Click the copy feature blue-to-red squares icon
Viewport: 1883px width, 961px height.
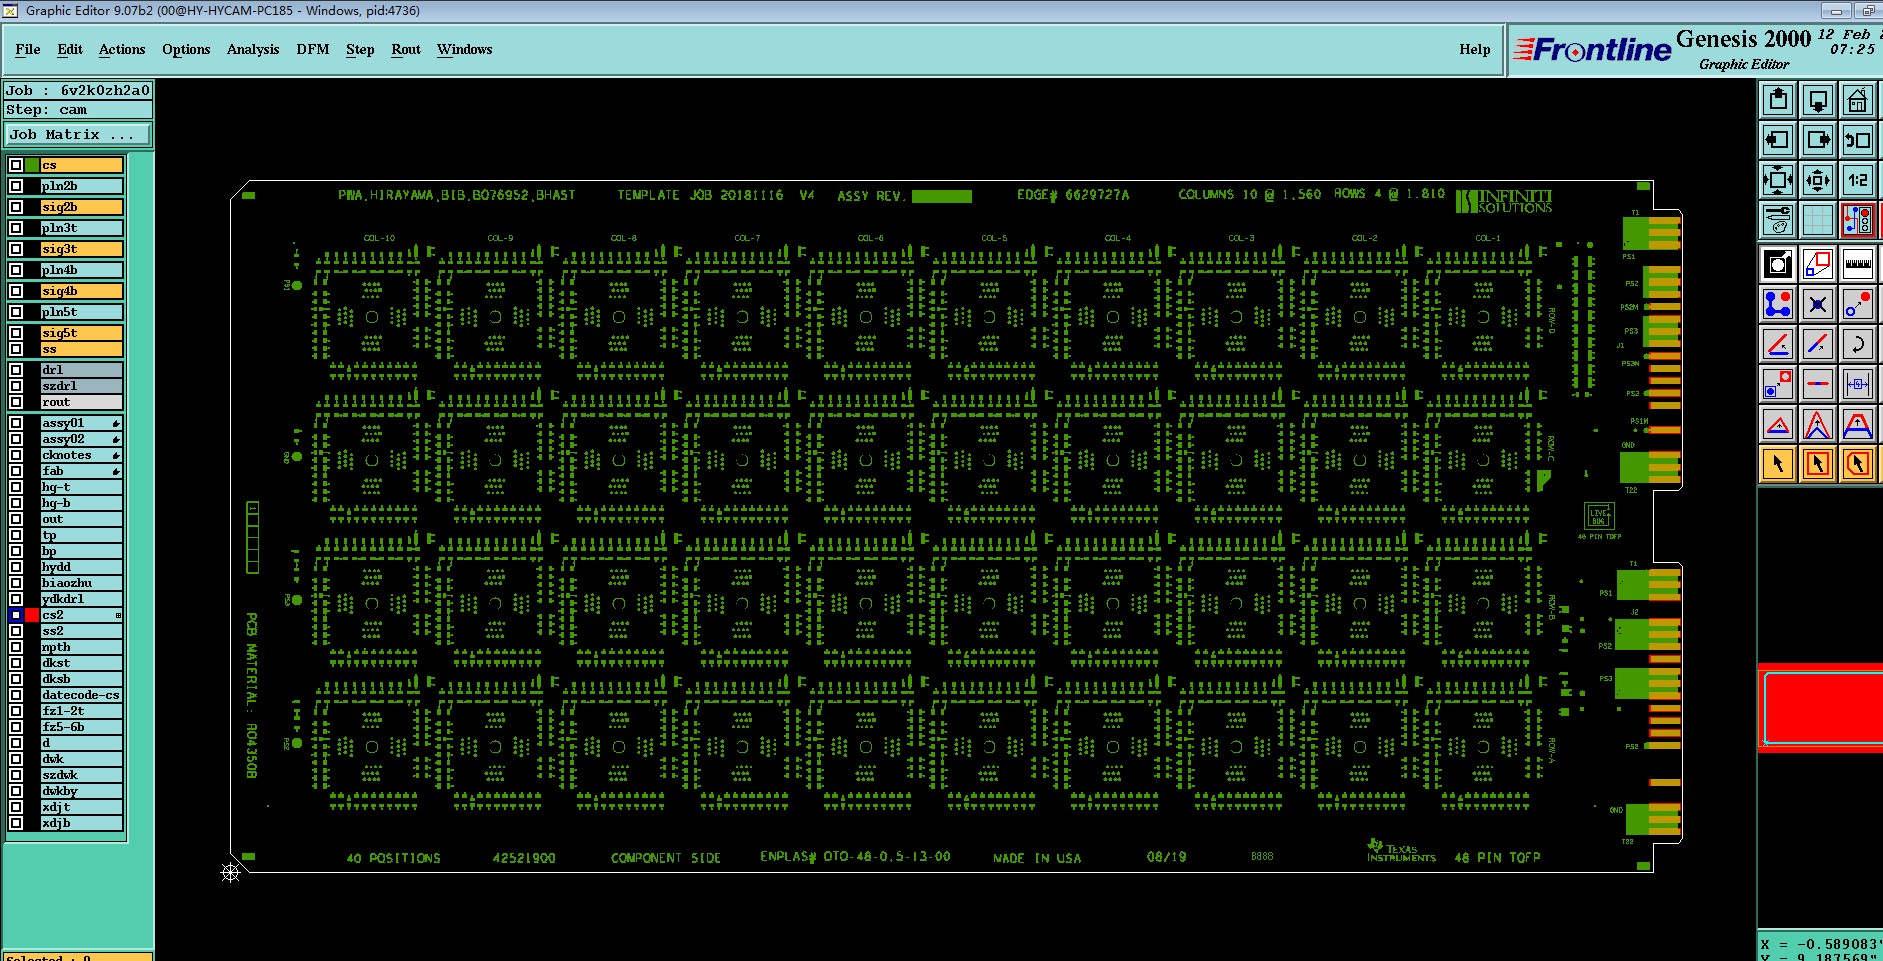[1778, 384]
